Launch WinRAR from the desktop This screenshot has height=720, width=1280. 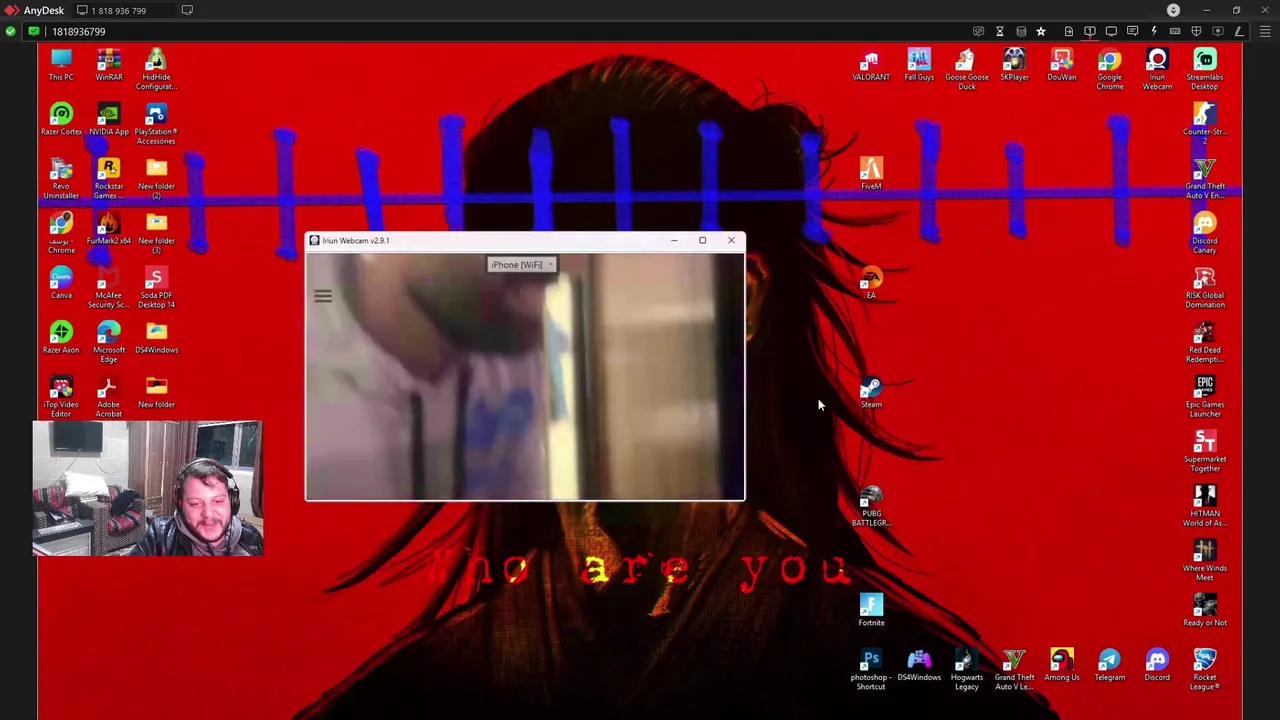(109, 65)
